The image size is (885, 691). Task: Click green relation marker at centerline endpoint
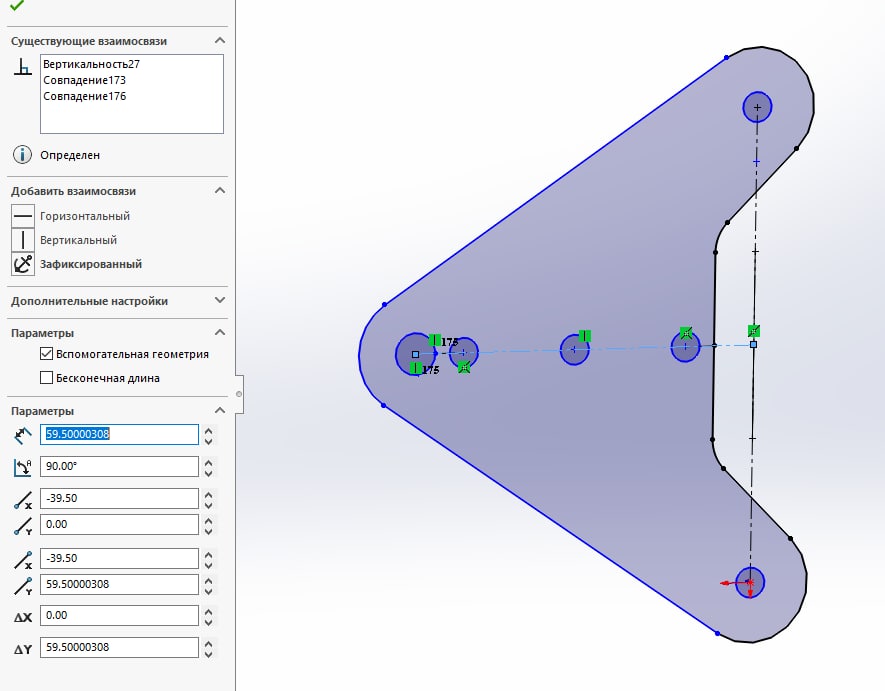(754, 330)
